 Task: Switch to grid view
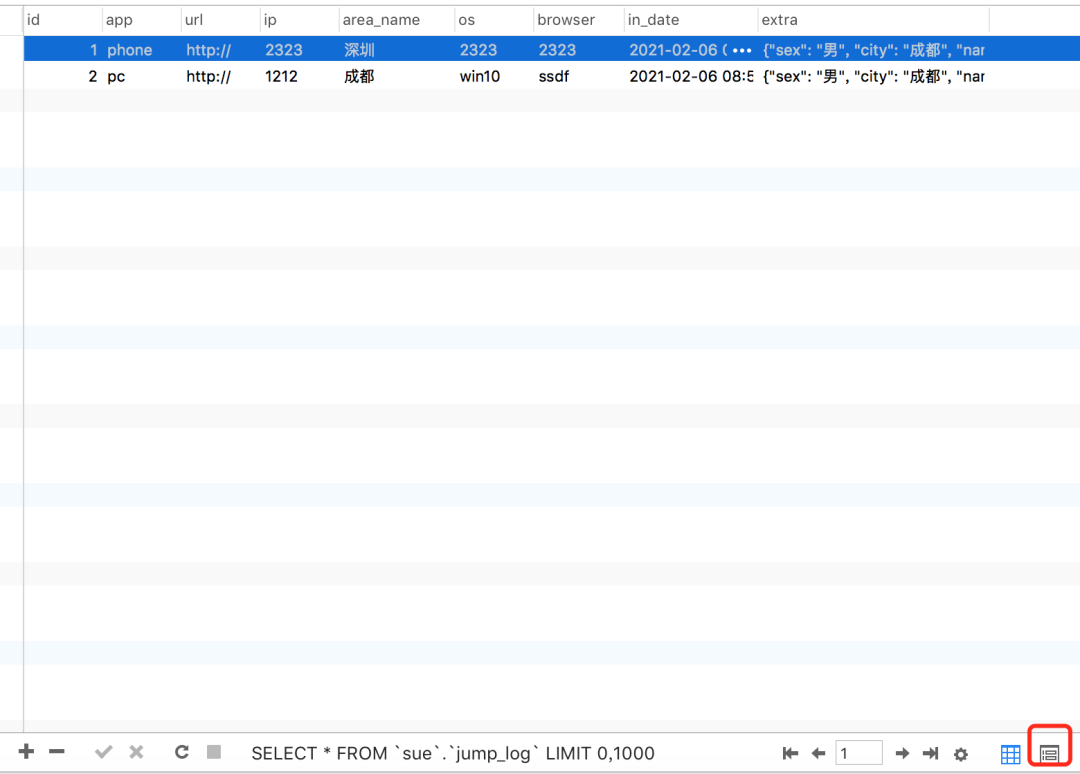pyautogui.click(x=1010, y=753)
